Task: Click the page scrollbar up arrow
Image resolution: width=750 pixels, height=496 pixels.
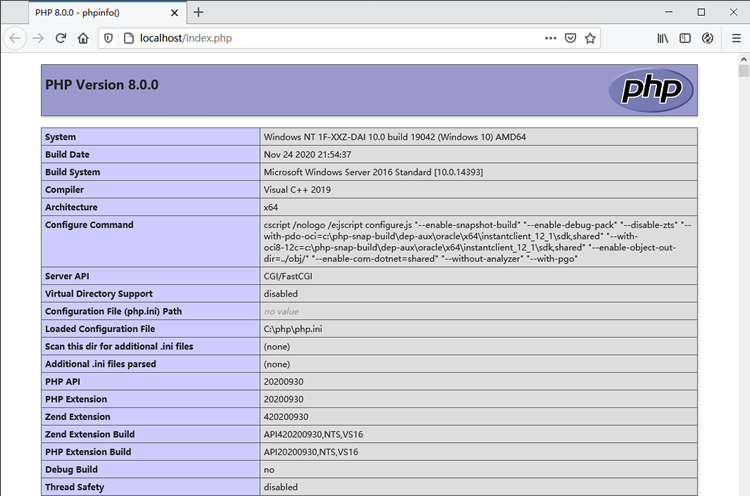Action: pyautogui.click(x=743, y=59)
